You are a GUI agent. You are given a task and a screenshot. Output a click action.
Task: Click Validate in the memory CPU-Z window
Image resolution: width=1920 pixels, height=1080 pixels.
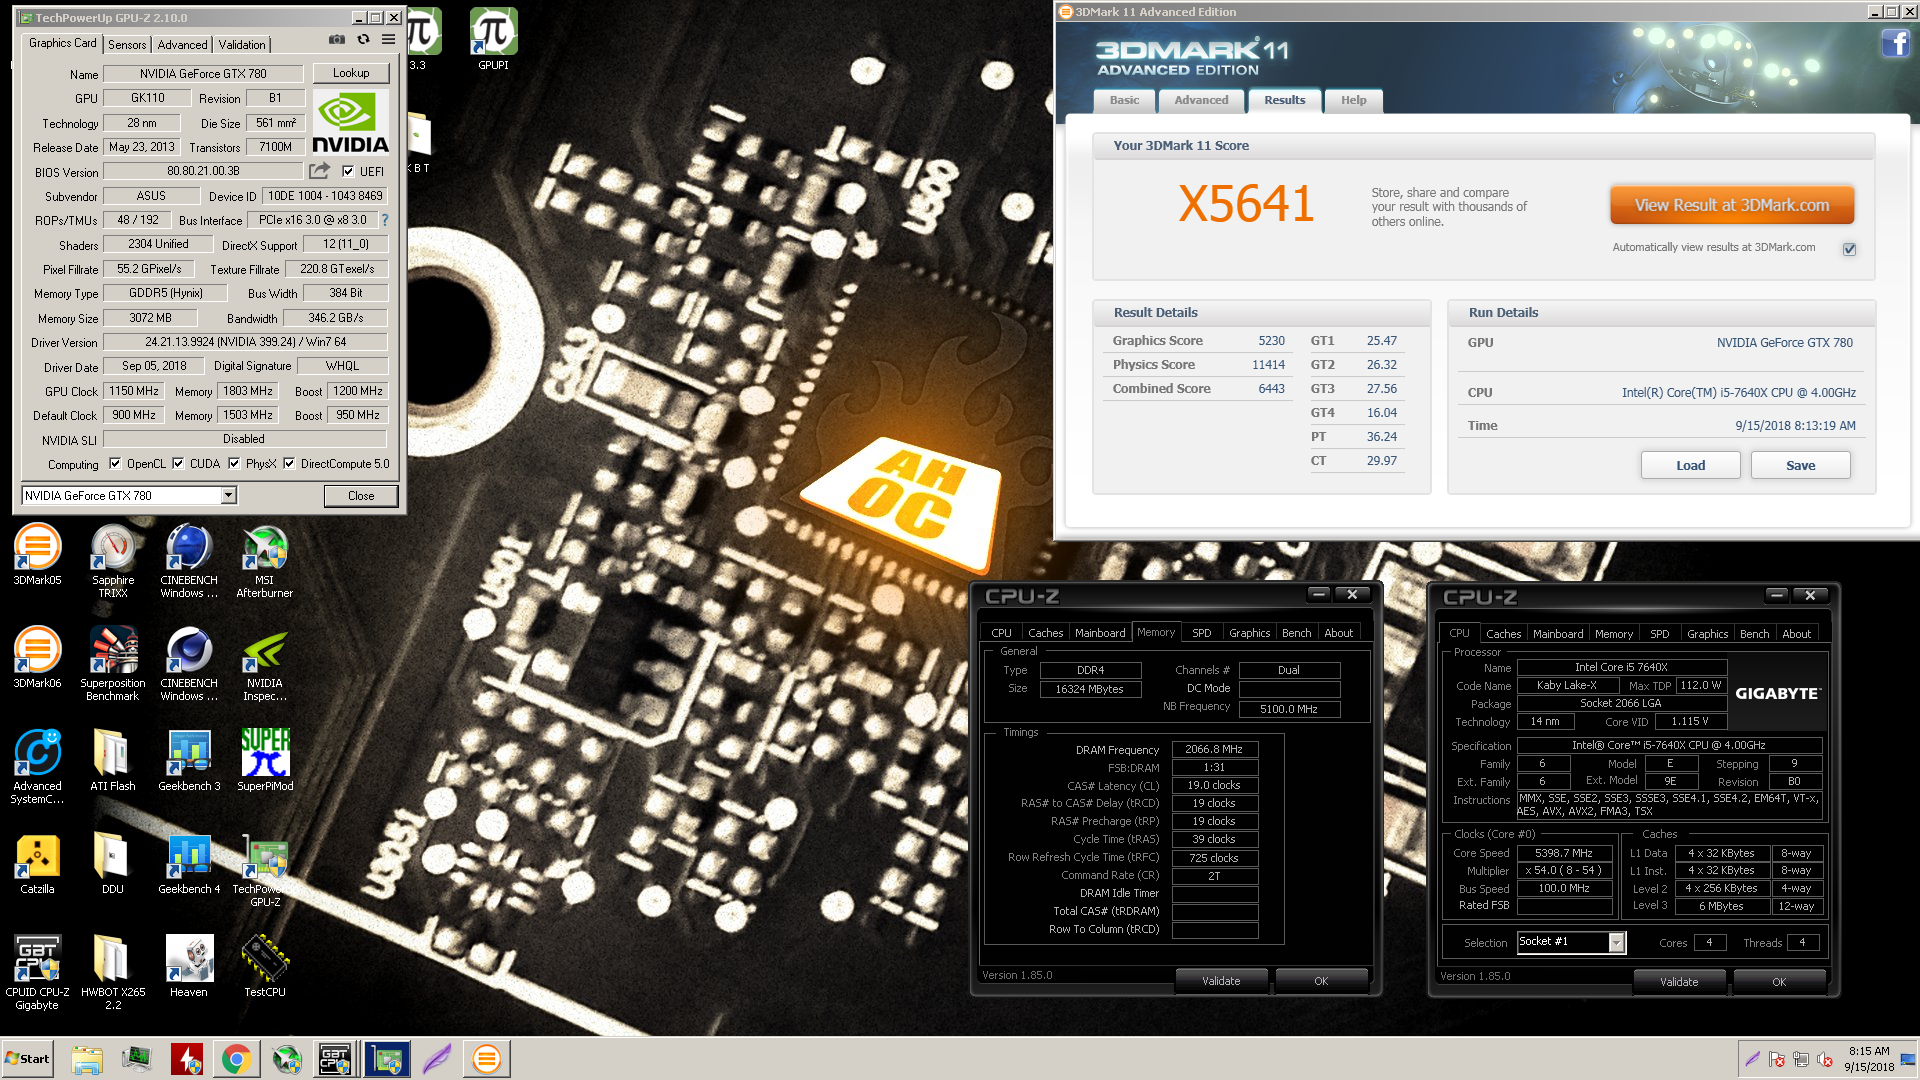pyautogui.click(x=1221, y=981)
